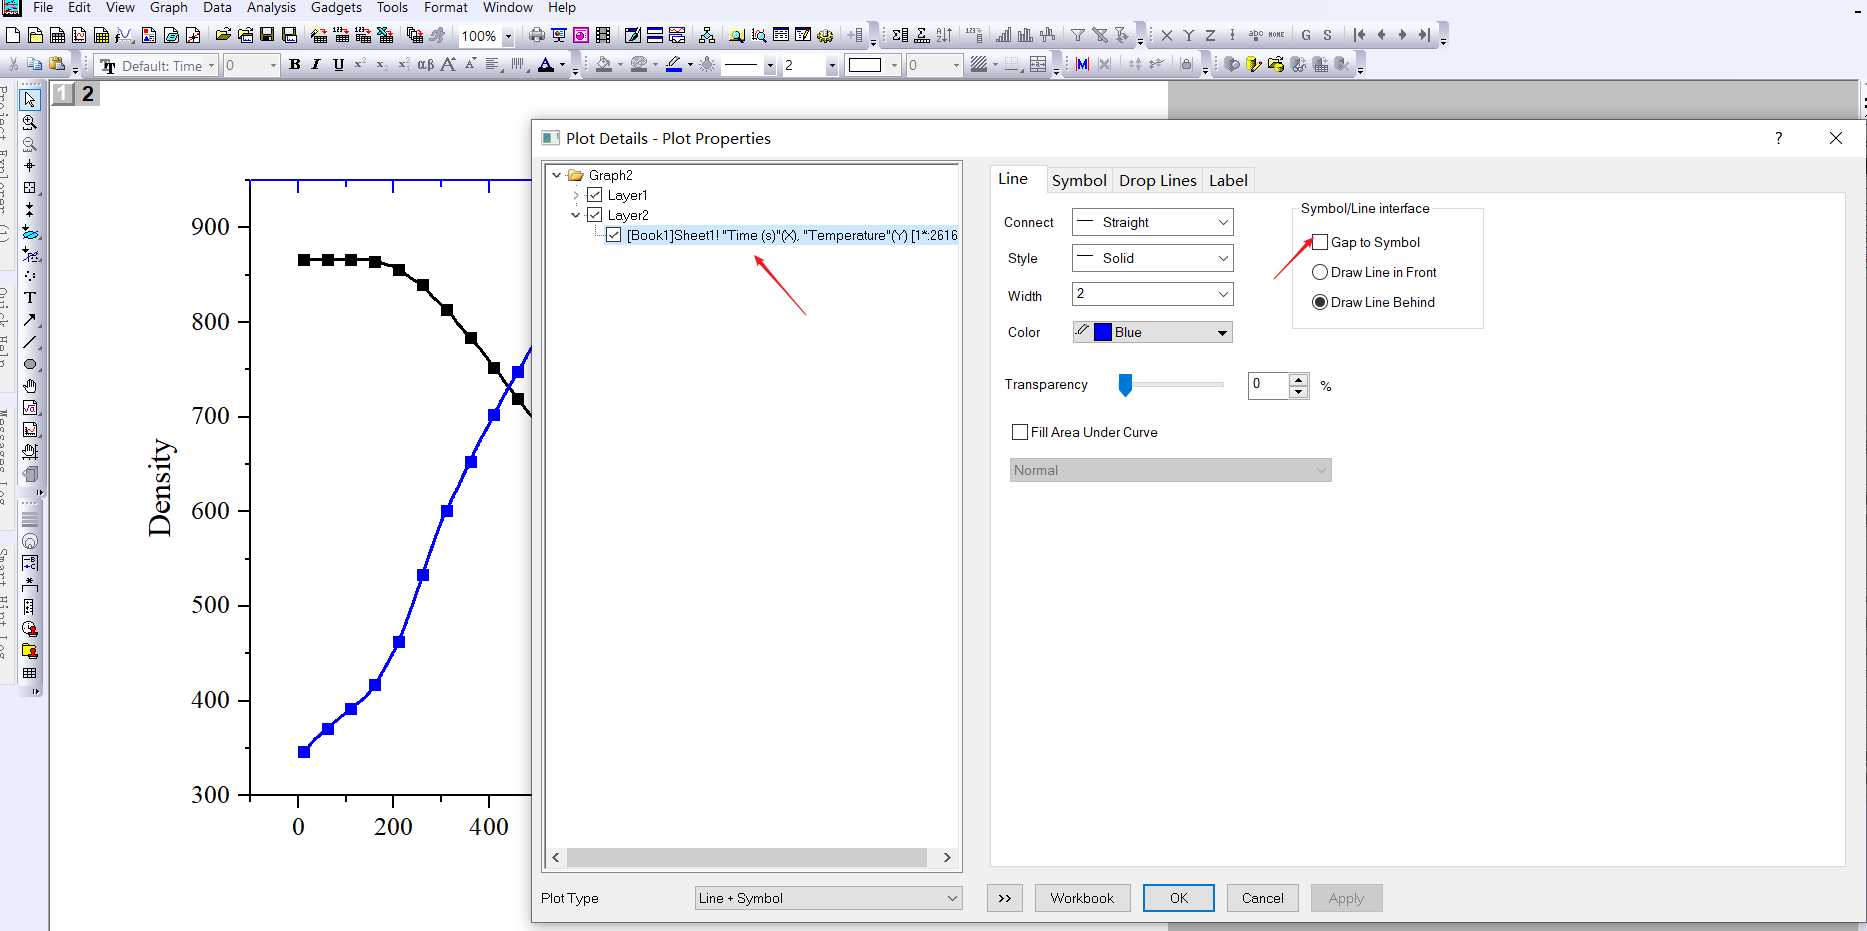Open the 100% zoom level dropdown
The height and width of the screenshot is (931, 1867).
click(x=507, y=36)
